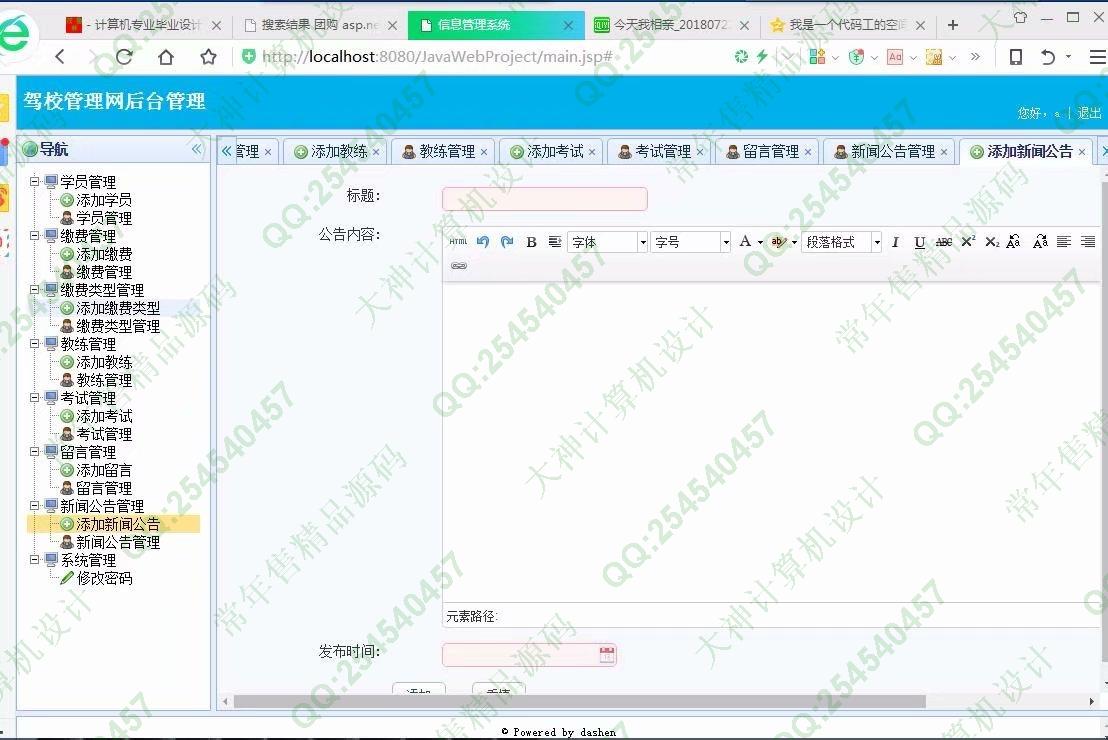Bookmark this page with the star icon
Viewport: 1108px width, 740px height.
point(208,57)
